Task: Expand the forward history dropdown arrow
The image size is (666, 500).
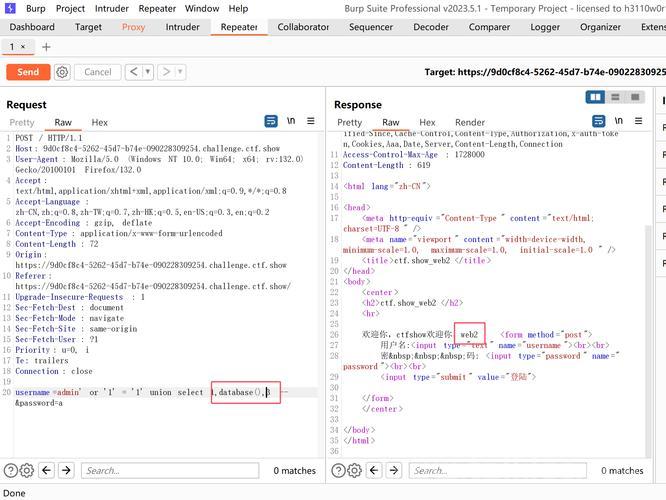Action: [180, 72]
